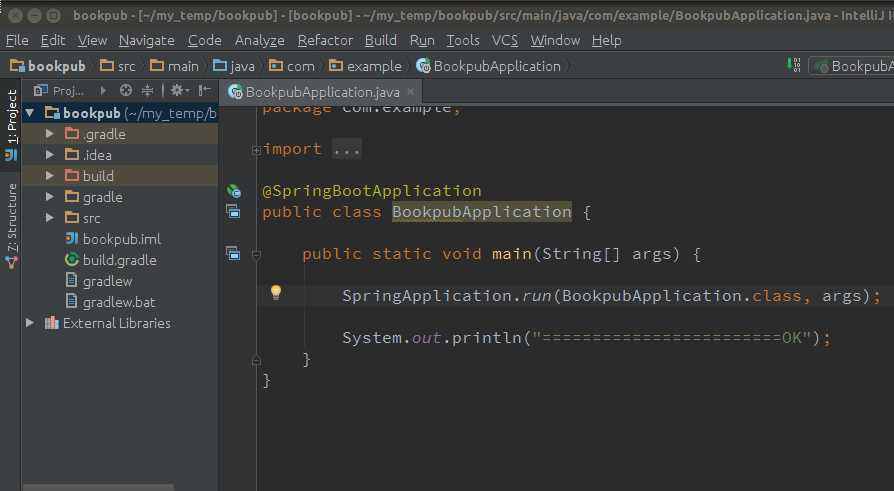Click the src breadcrumb in navigation bar
Image resolution: width=894 pixels, height=491 pixels.
click(118, 66)
